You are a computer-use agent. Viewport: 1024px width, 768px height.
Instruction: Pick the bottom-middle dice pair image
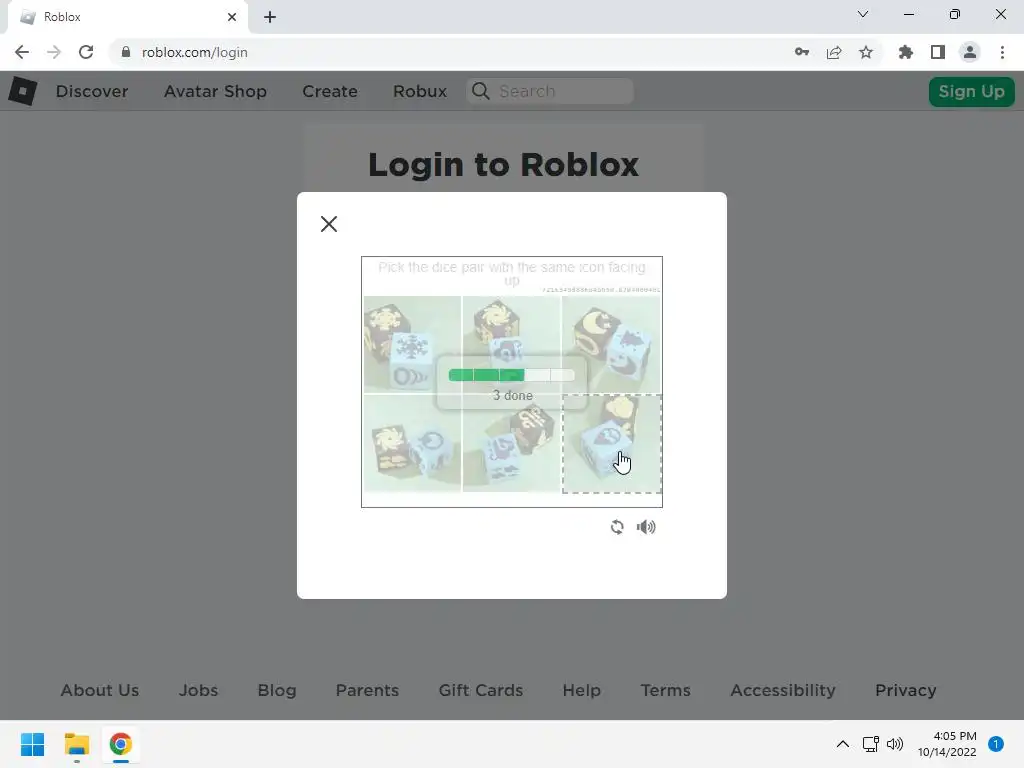511,443
